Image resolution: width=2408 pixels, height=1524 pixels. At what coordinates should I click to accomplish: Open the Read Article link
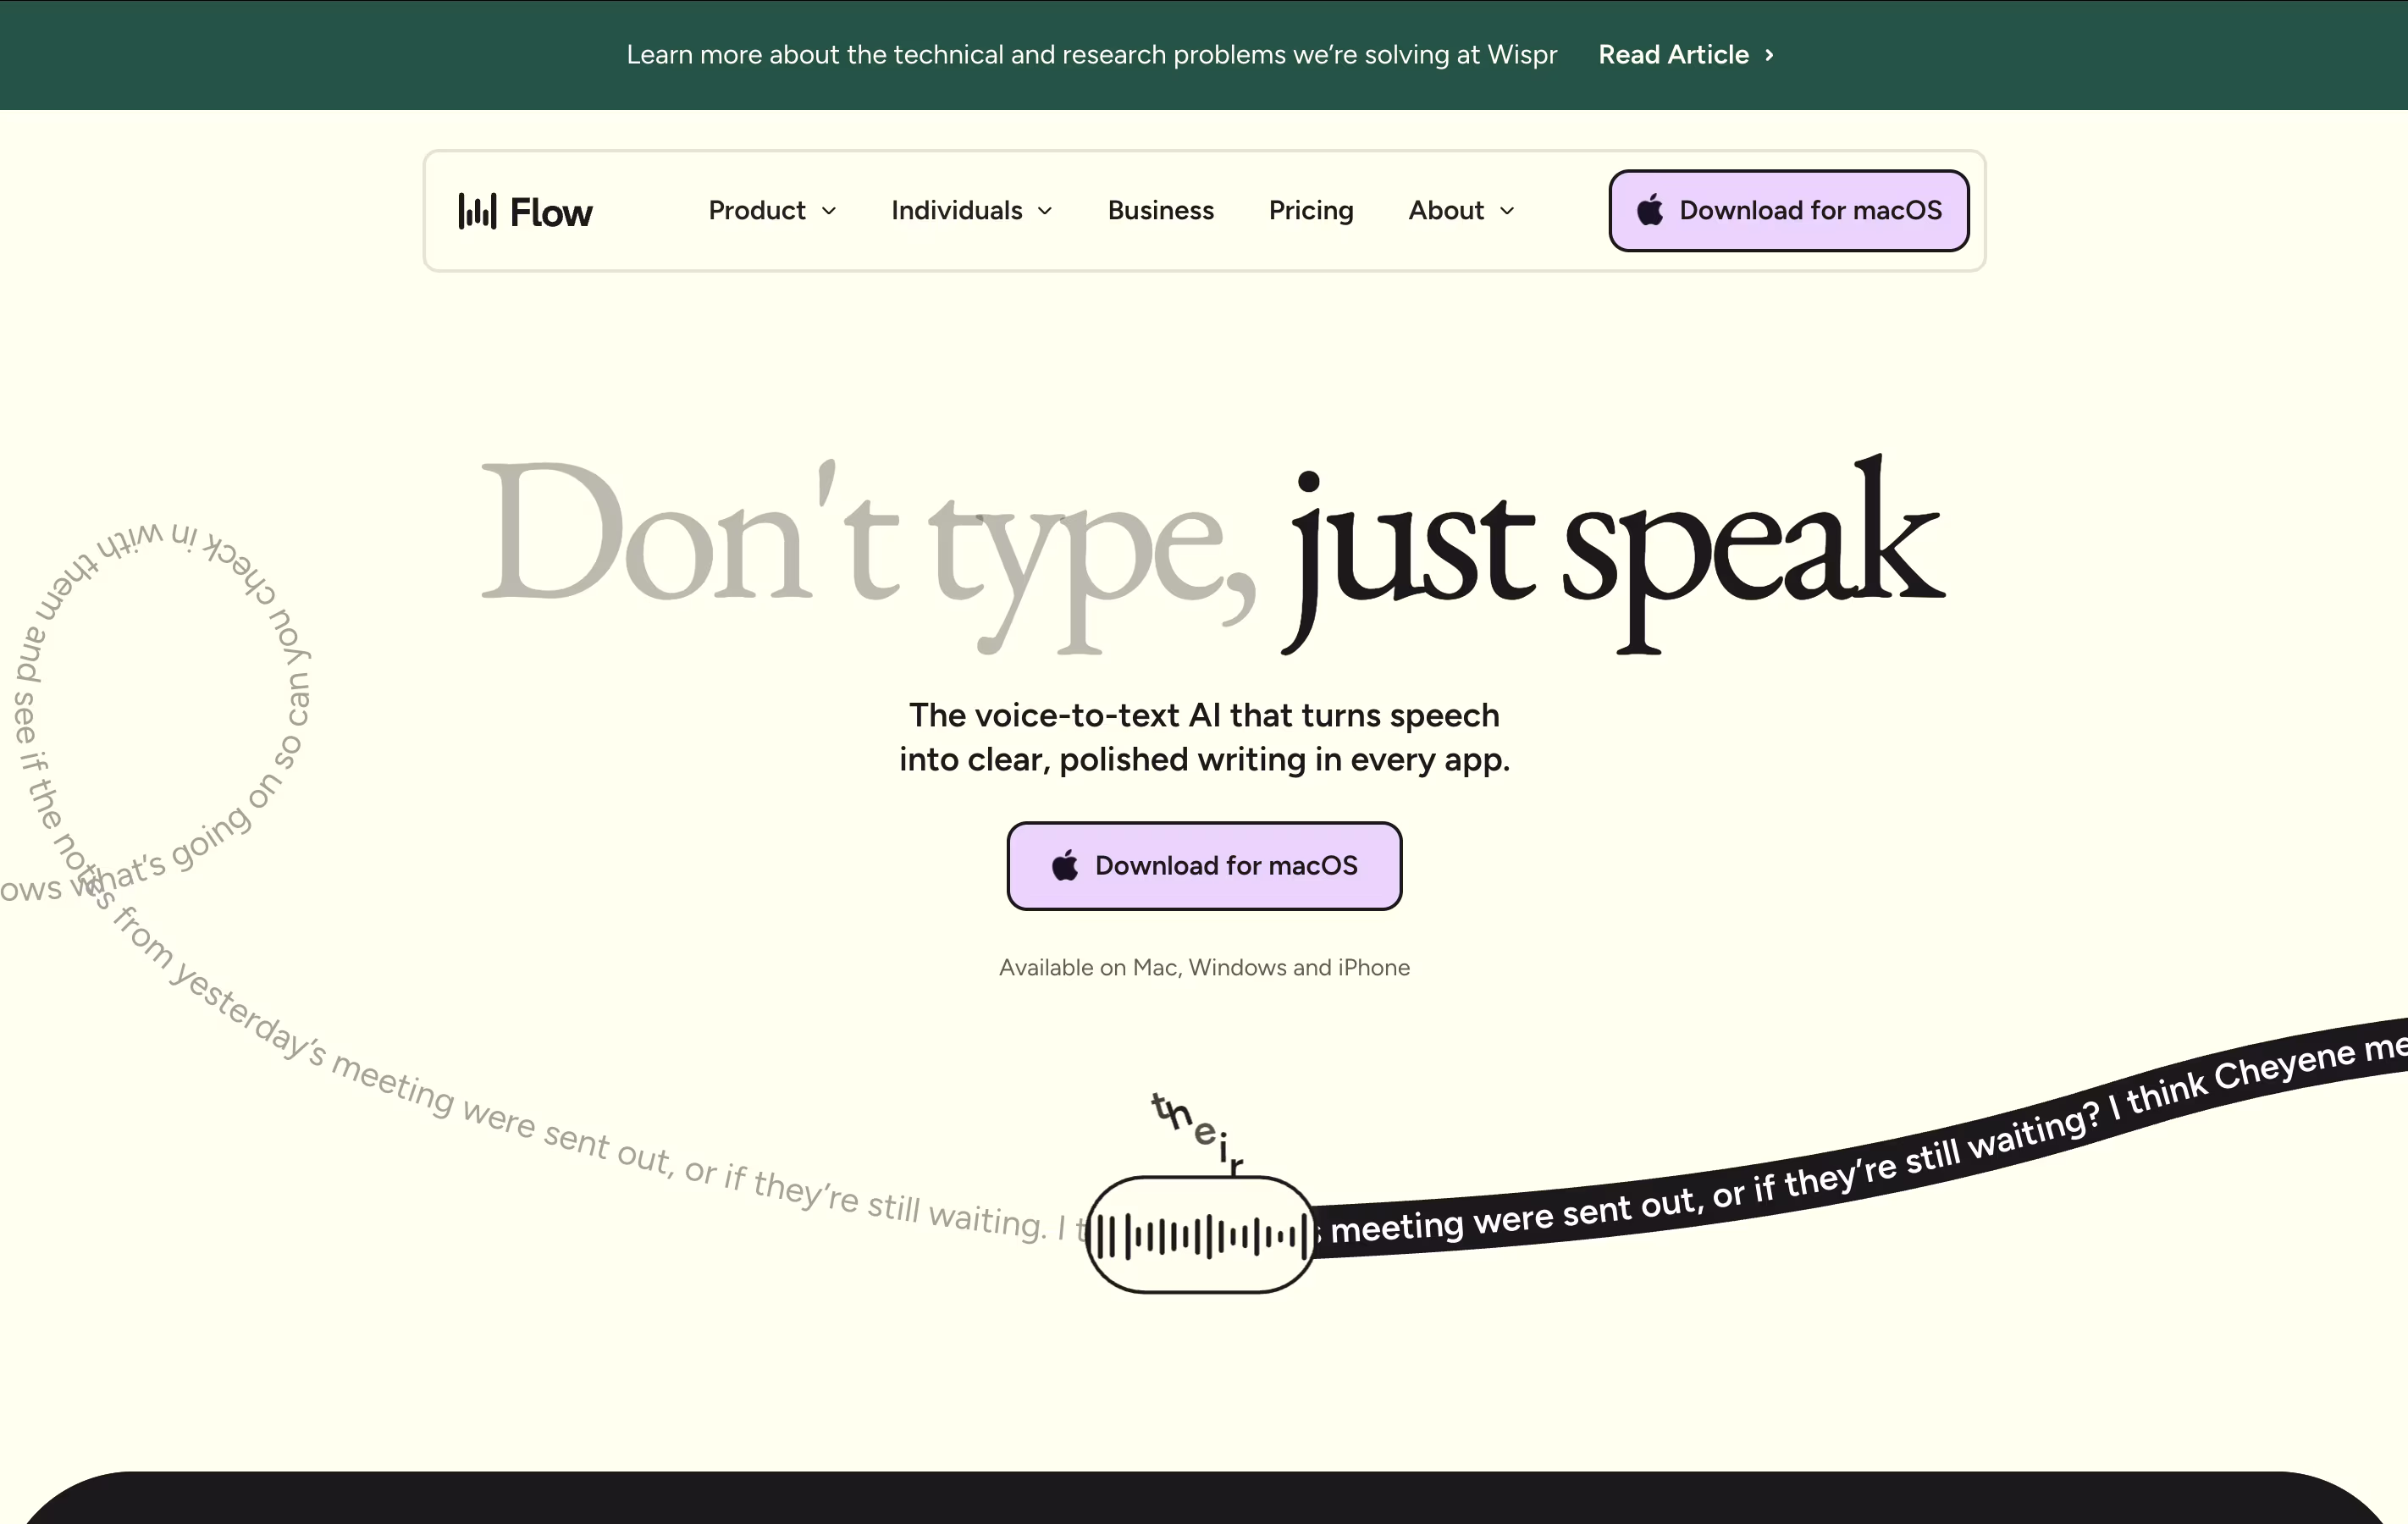tap(1686, 55)
